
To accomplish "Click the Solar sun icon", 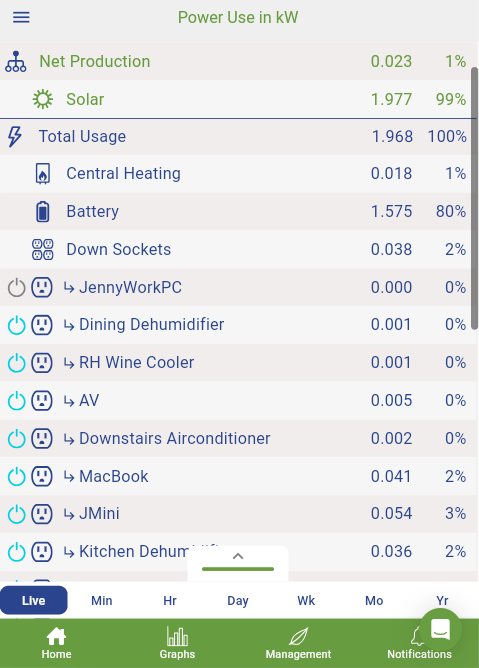I will tap(43, 99).
